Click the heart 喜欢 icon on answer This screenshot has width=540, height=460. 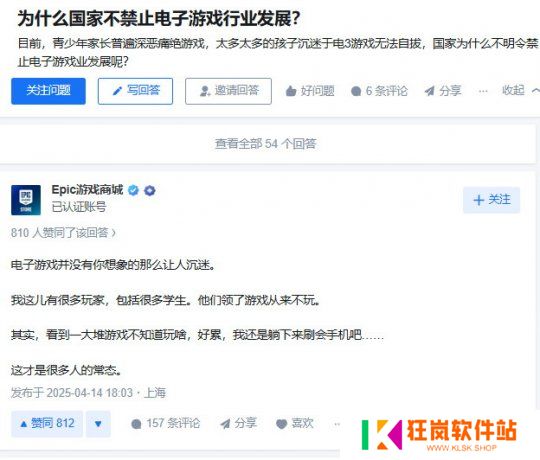pyautogui.click(x=281, y=424)
